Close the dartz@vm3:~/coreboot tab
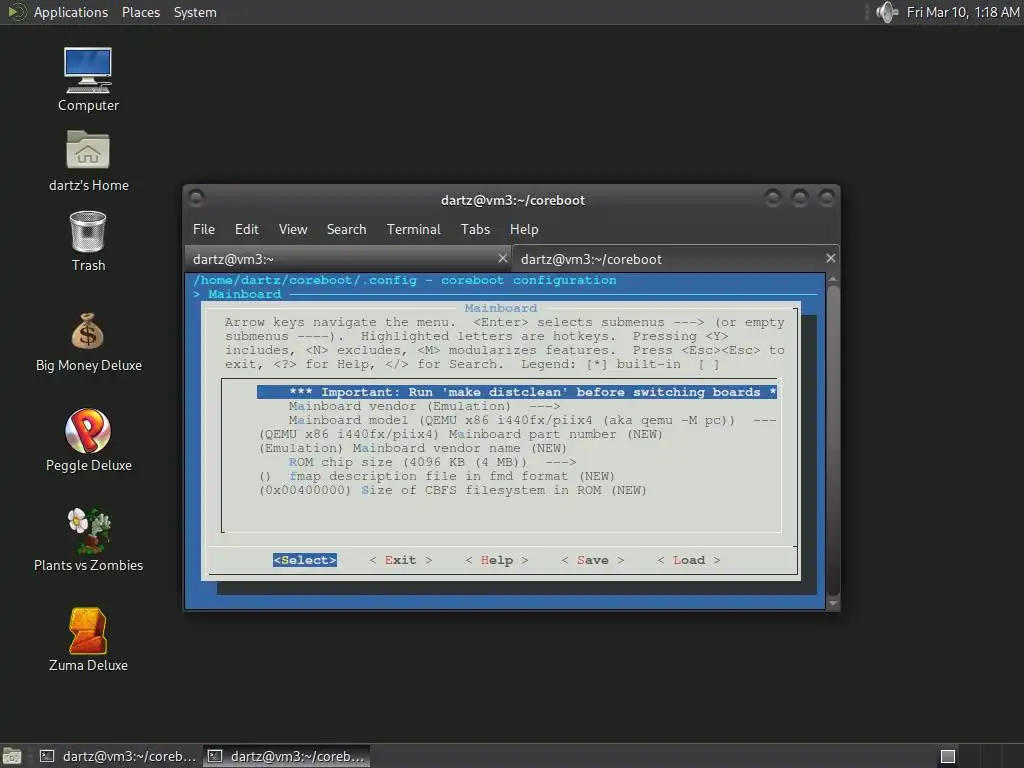Image resolution: width=1024 pixels, height=768 pixels. pos(831,259)
